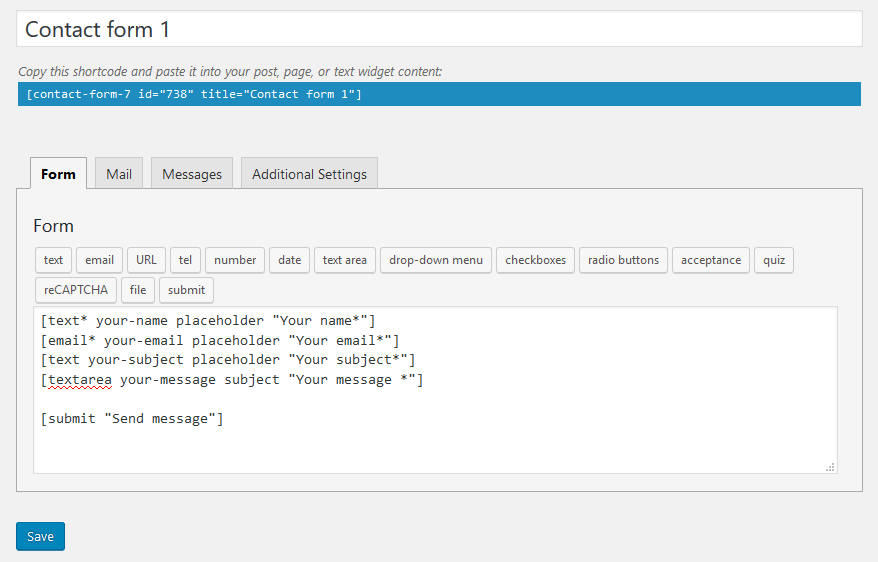This screenshot has width=878, height=562.
Task: Add a checkboxes tag
Action: pos(535,260)
